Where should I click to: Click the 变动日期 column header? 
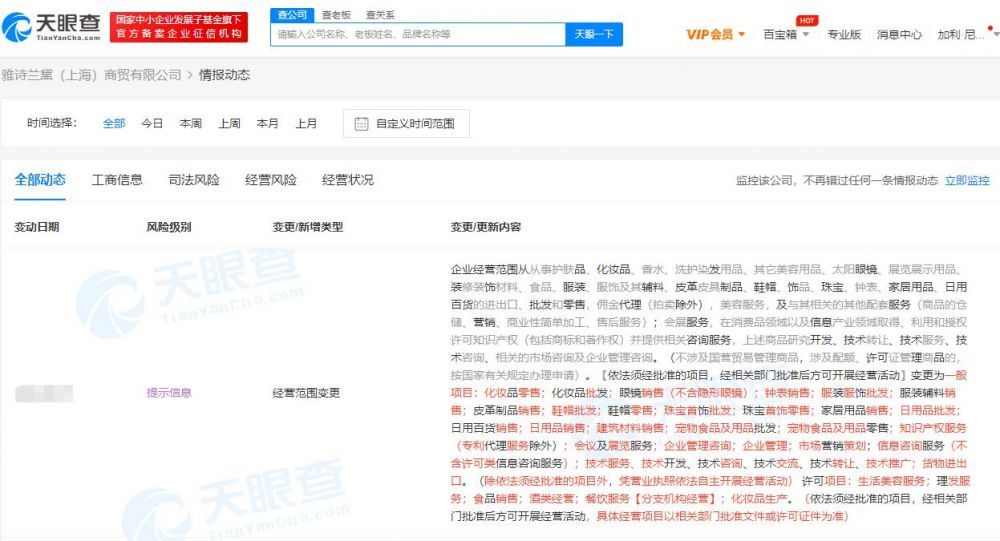pyautogui.click(x=37, y=227)
